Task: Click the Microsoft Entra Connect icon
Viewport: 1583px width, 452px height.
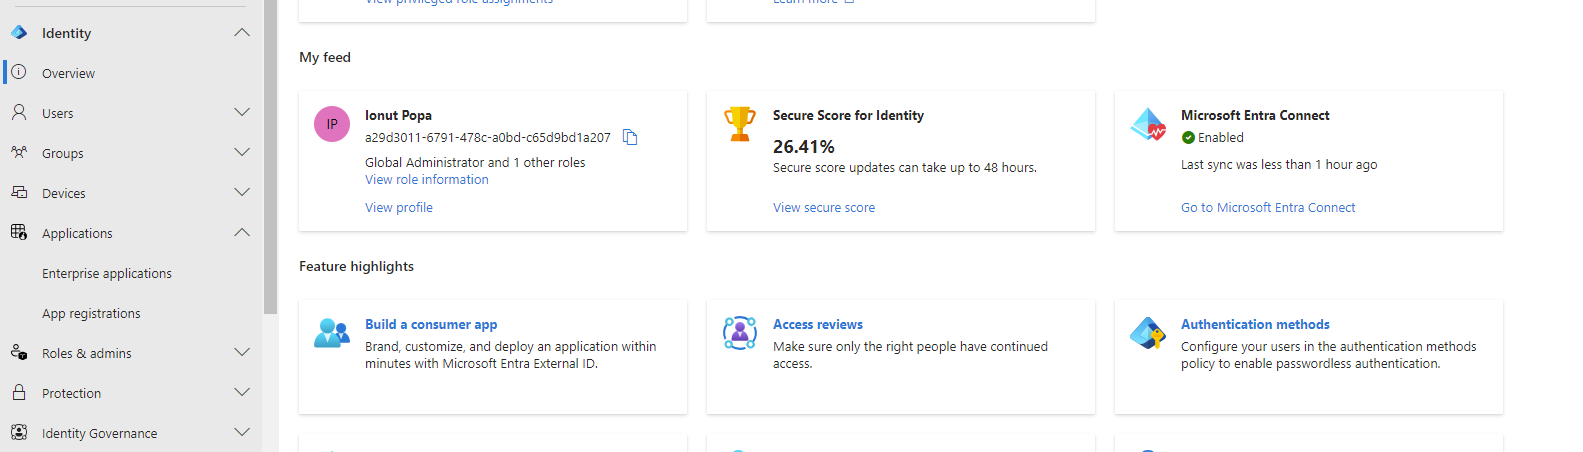Action: click(x=1148, y=124)
